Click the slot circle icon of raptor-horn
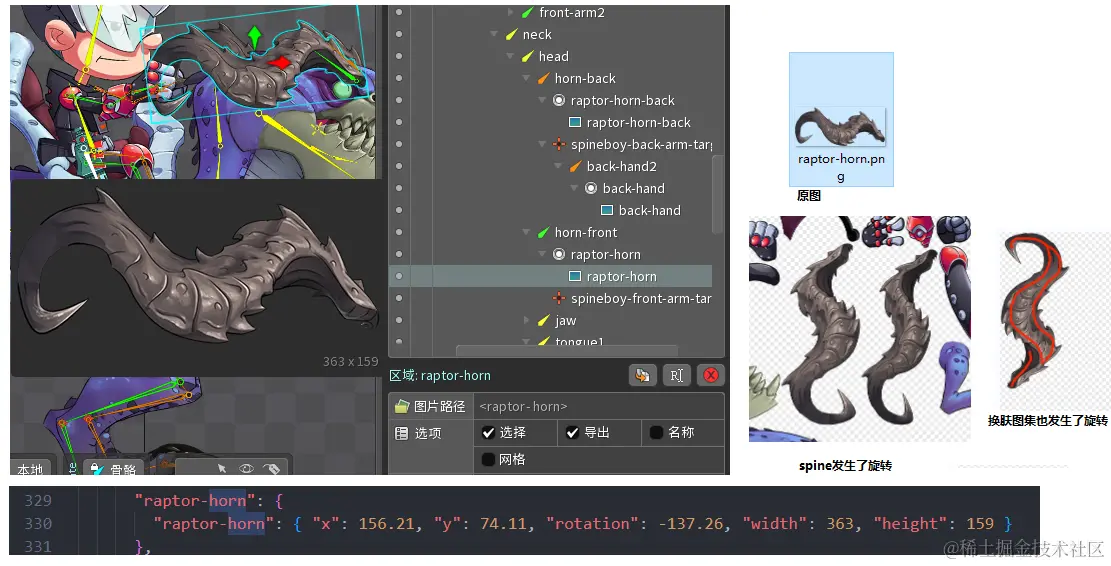The height and width of the screenshot is (566, 1111). tap(559, 254)
